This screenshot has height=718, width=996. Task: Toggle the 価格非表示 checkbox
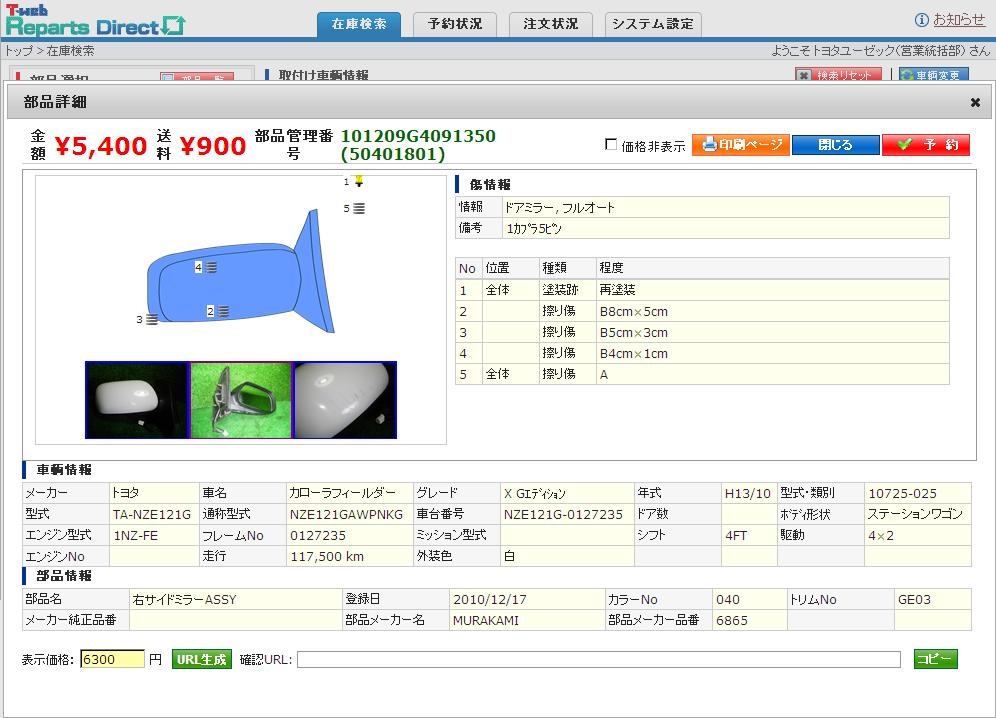coord(611,145)
